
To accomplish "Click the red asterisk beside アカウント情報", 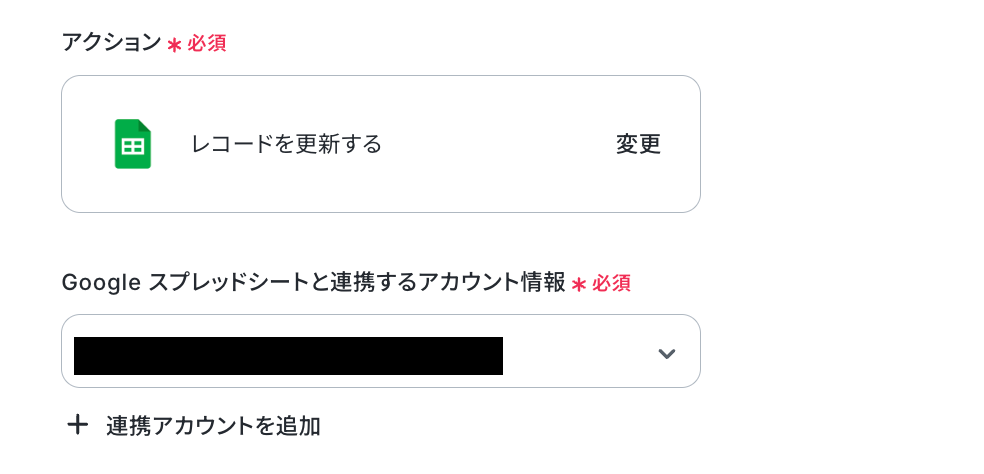I will [578, 284].
